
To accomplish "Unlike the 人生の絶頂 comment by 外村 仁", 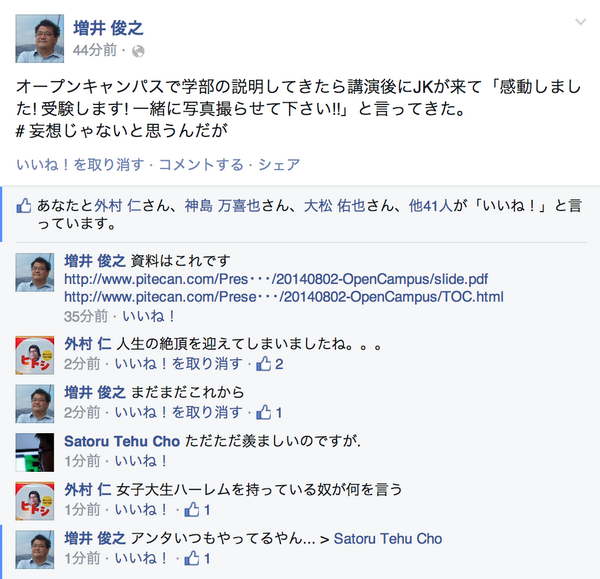I will coord(179,364).
